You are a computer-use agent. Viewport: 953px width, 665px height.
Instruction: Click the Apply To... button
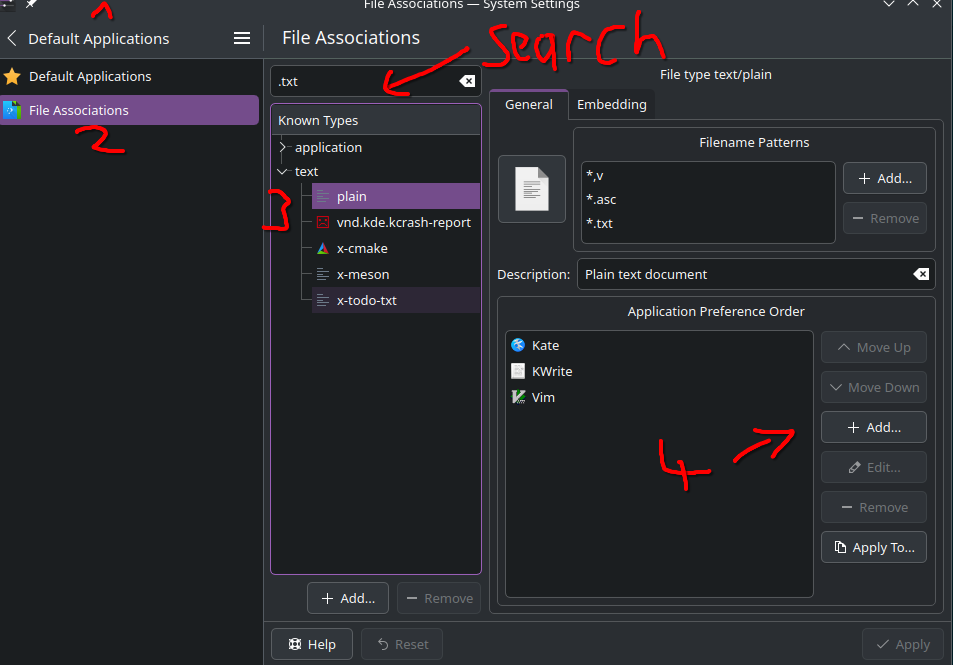[x=873, y=547]
